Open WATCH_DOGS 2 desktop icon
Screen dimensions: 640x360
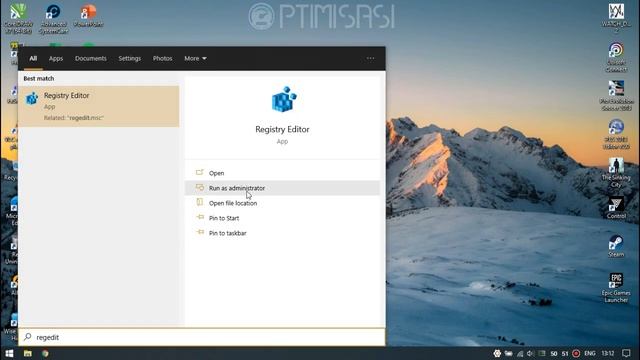click(x=616, y=18)
